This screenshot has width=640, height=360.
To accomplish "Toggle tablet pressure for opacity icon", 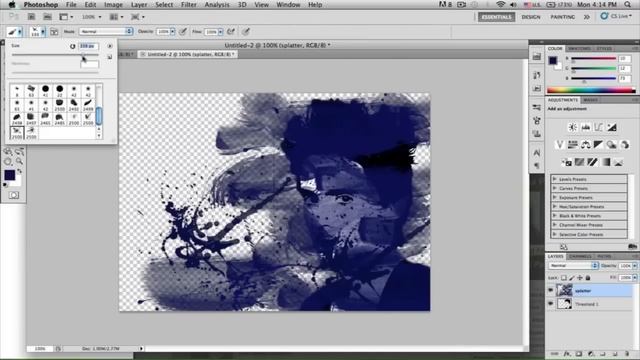I will click(183, 31).
